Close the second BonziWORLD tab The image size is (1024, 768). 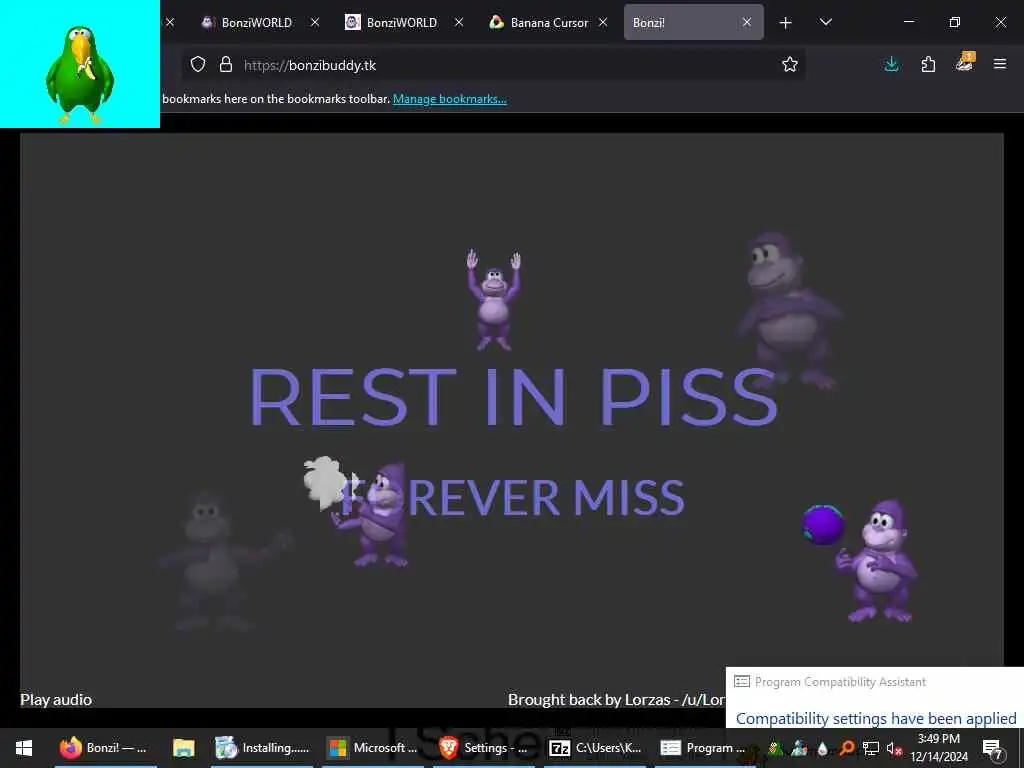[459, 22]
